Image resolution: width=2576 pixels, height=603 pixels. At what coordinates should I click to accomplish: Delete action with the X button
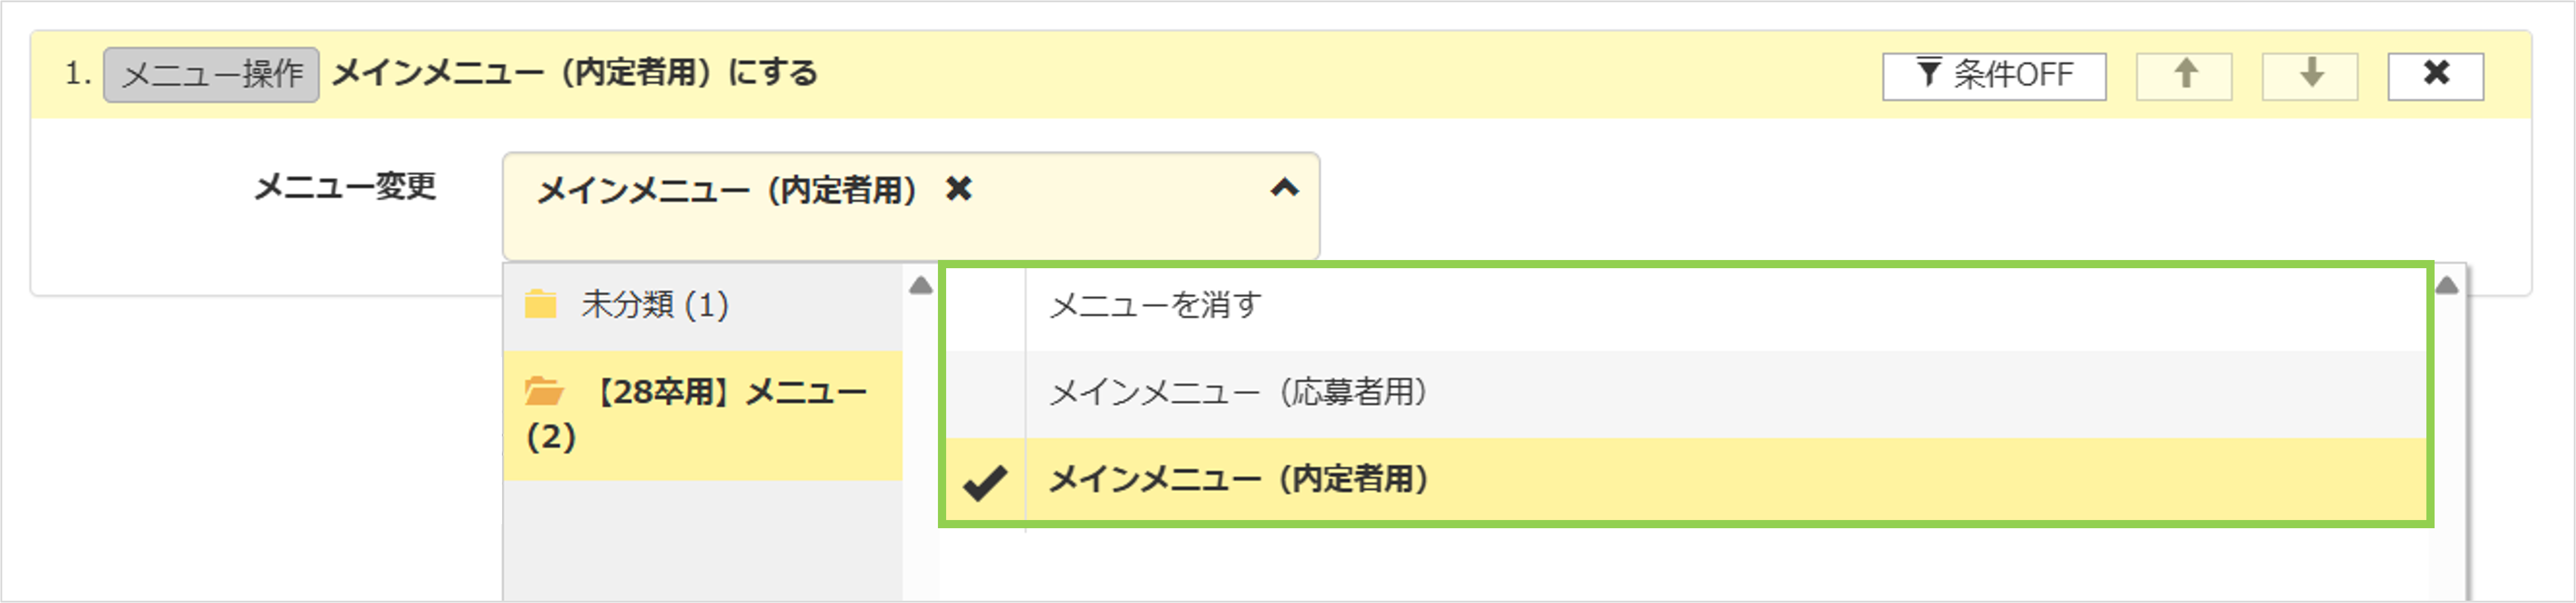click(2435, 76)
